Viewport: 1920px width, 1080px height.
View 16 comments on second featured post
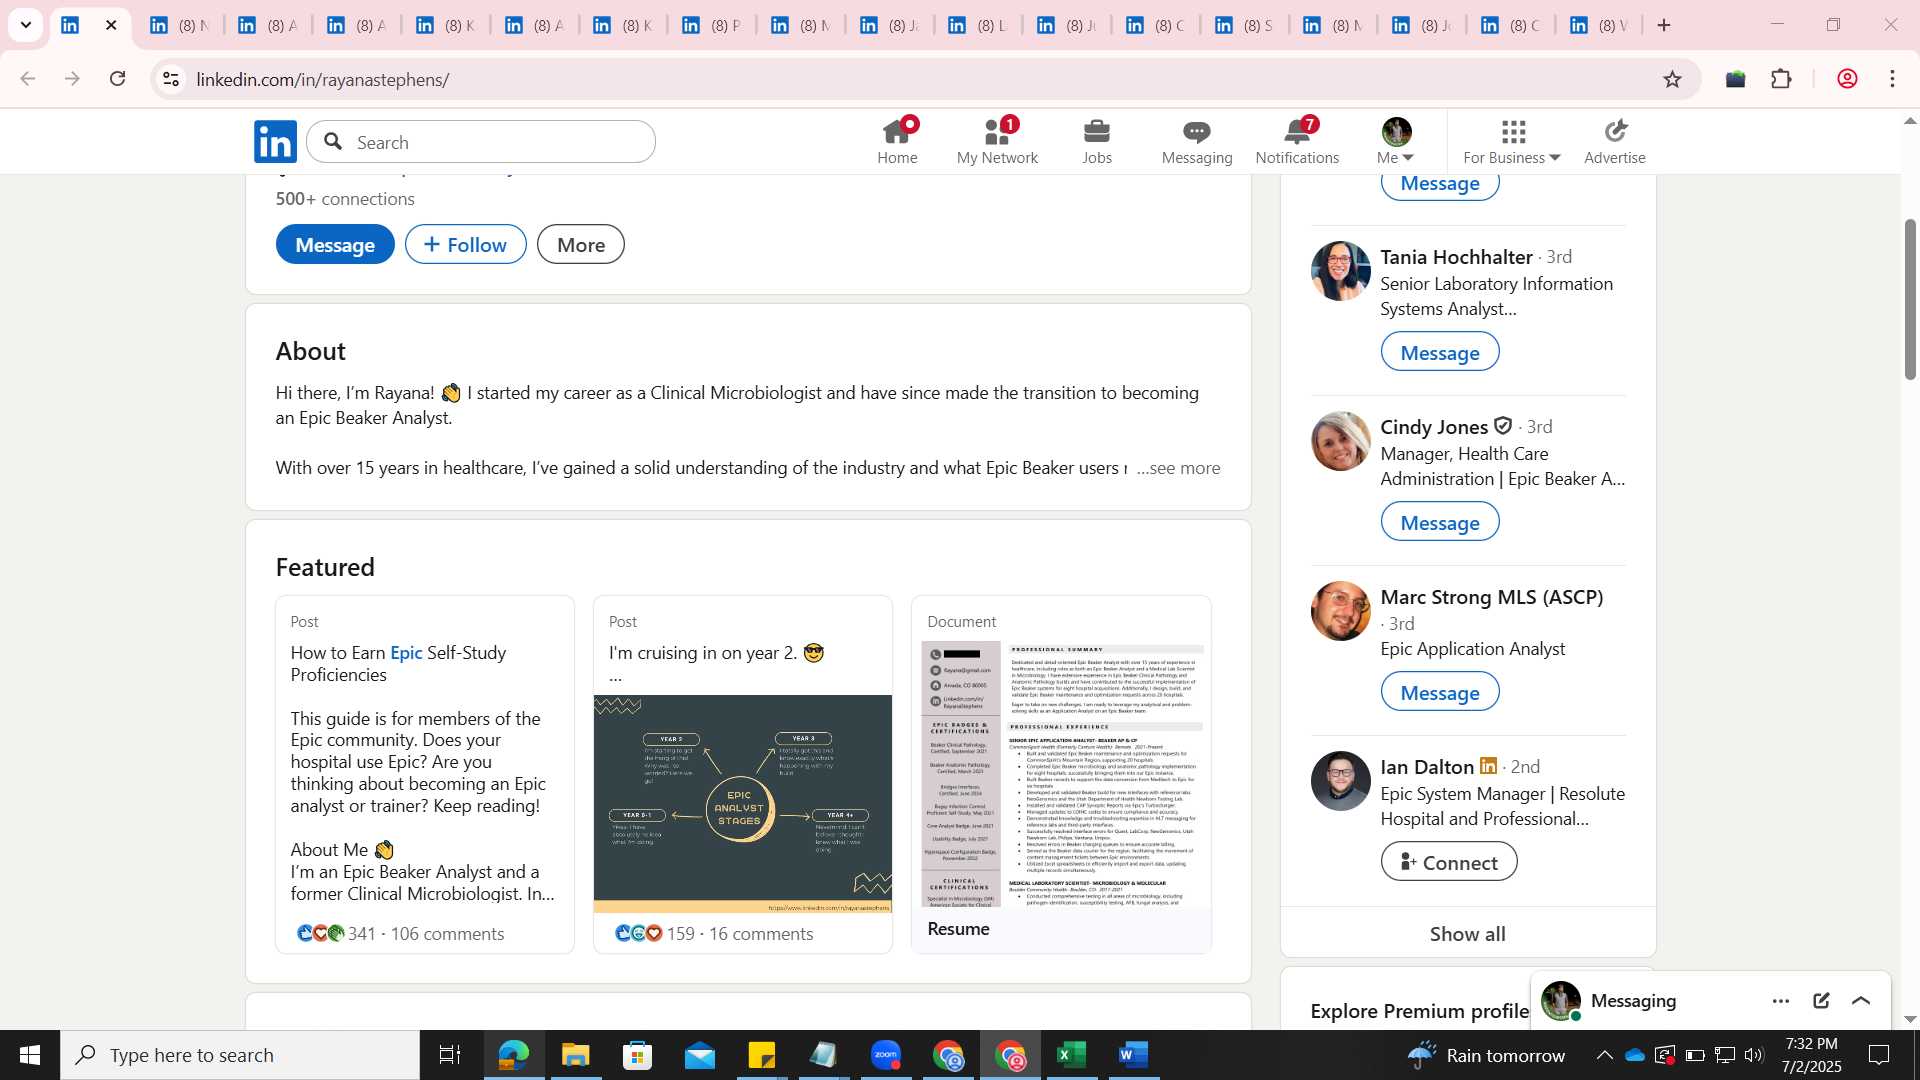tap(761, 934)
